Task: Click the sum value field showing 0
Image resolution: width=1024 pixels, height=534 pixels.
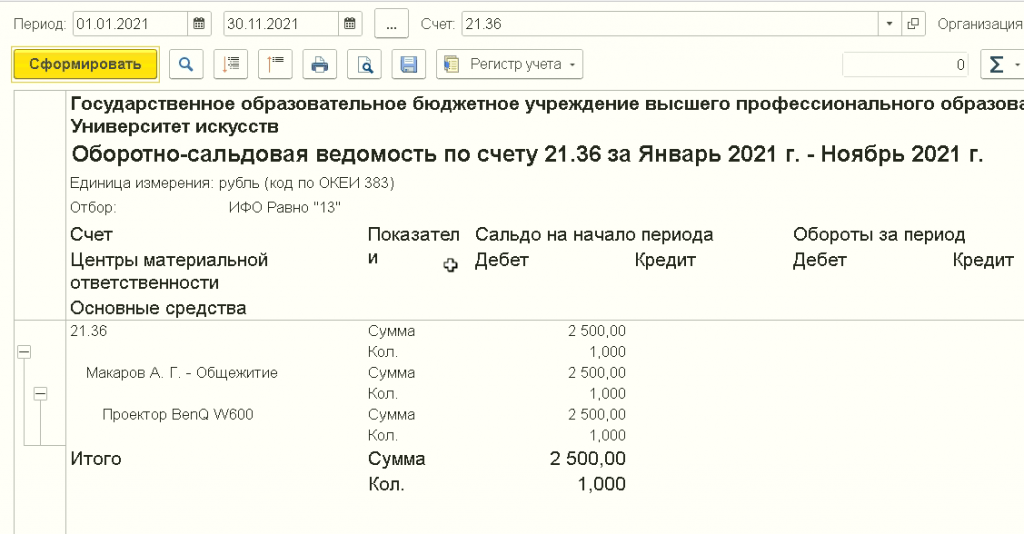Action: pyautogui.click(x=905, y=65)
